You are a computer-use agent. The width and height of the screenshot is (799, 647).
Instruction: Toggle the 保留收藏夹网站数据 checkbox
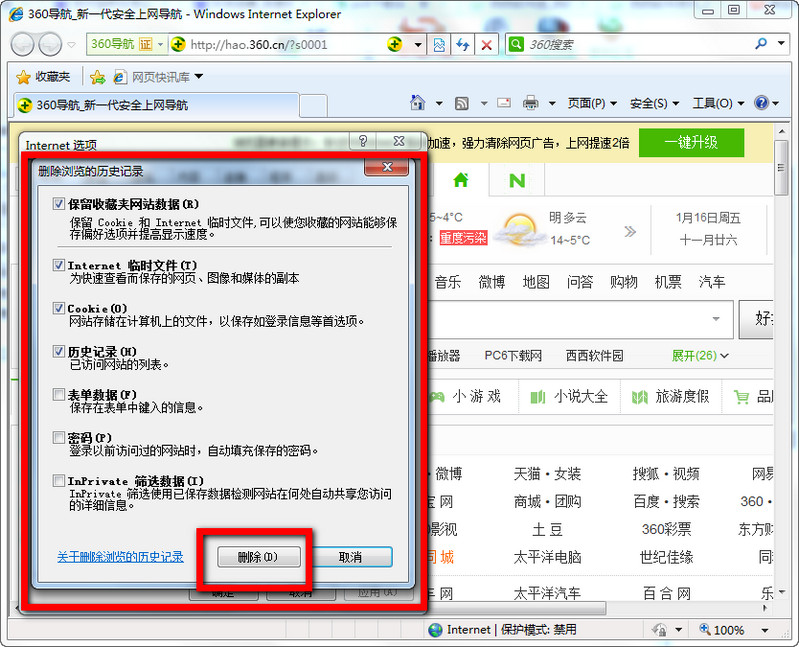tap(59, 204)
